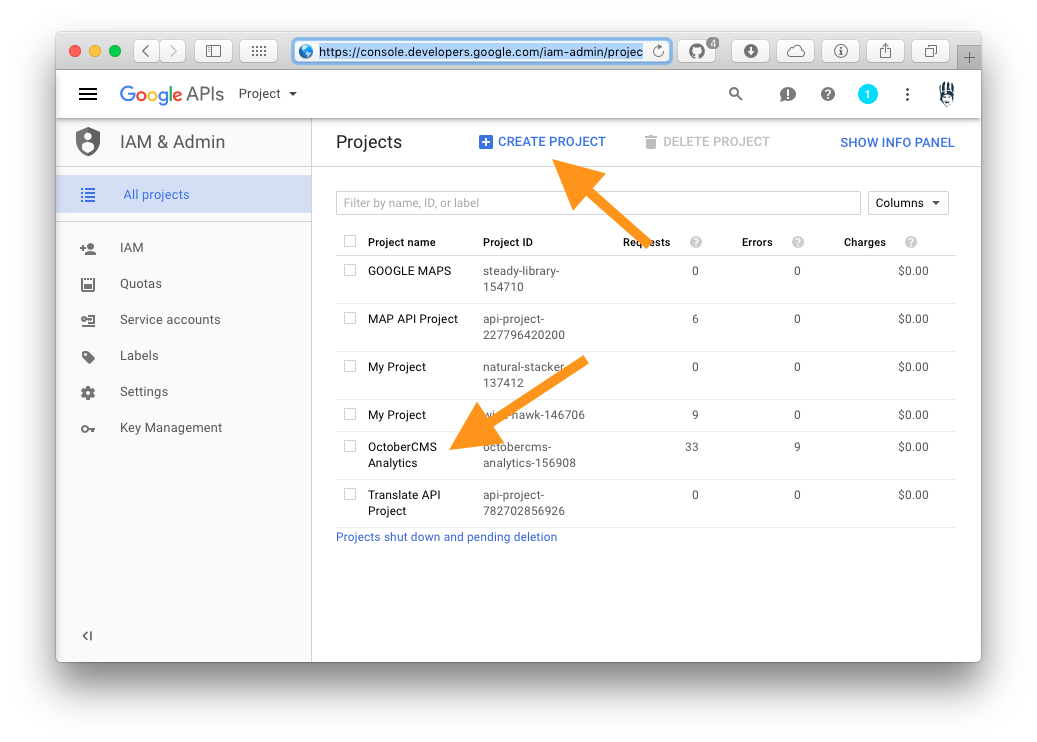Open the send feedback icon

click(x=787, y=95)
